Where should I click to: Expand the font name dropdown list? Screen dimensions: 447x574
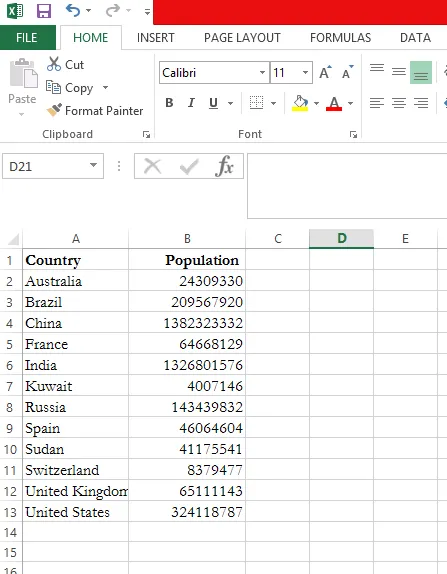(x=262, y=72)
